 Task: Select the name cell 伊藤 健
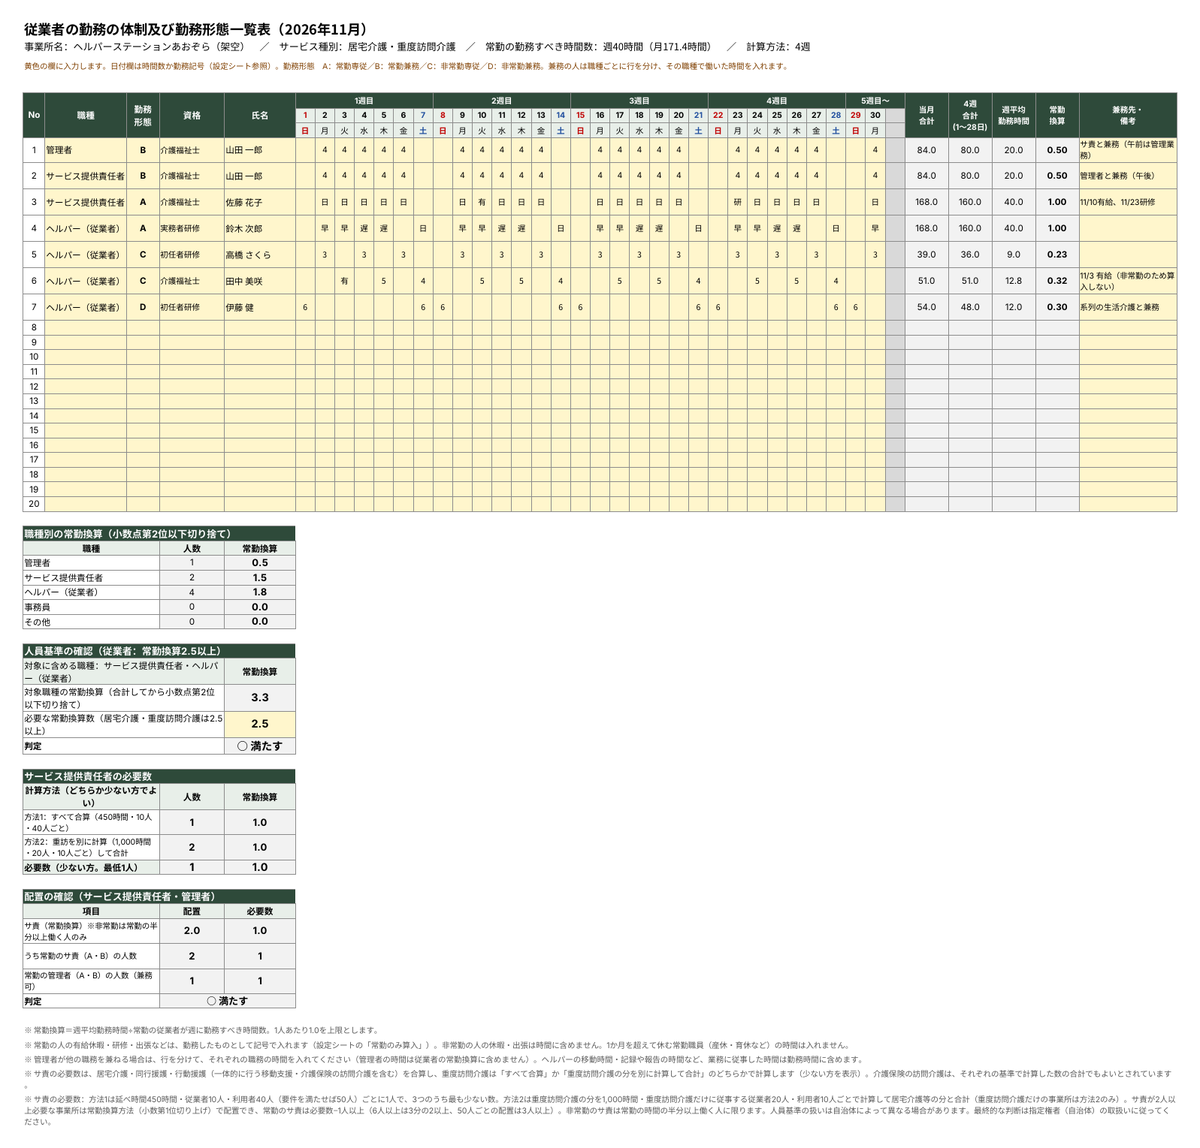tap(259, 307)
